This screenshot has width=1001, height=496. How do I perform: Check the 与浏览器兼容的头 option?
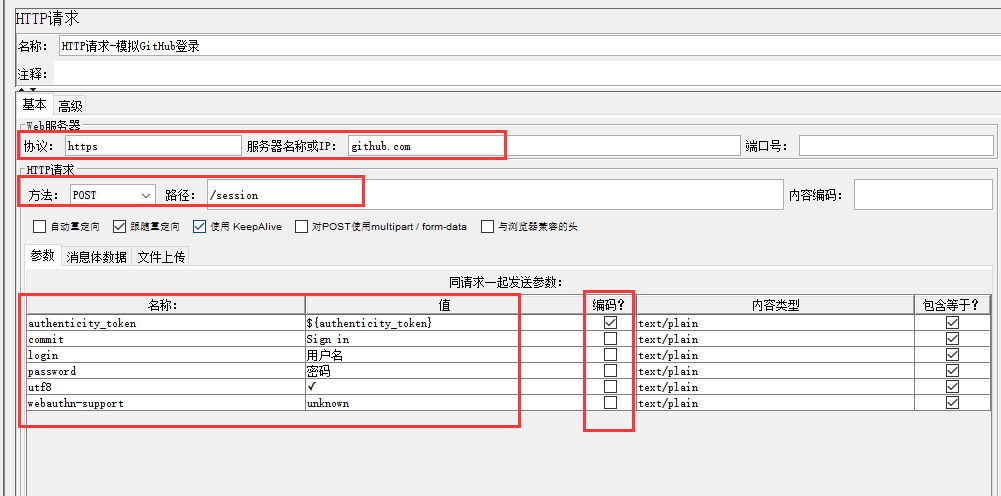[488, 227]
